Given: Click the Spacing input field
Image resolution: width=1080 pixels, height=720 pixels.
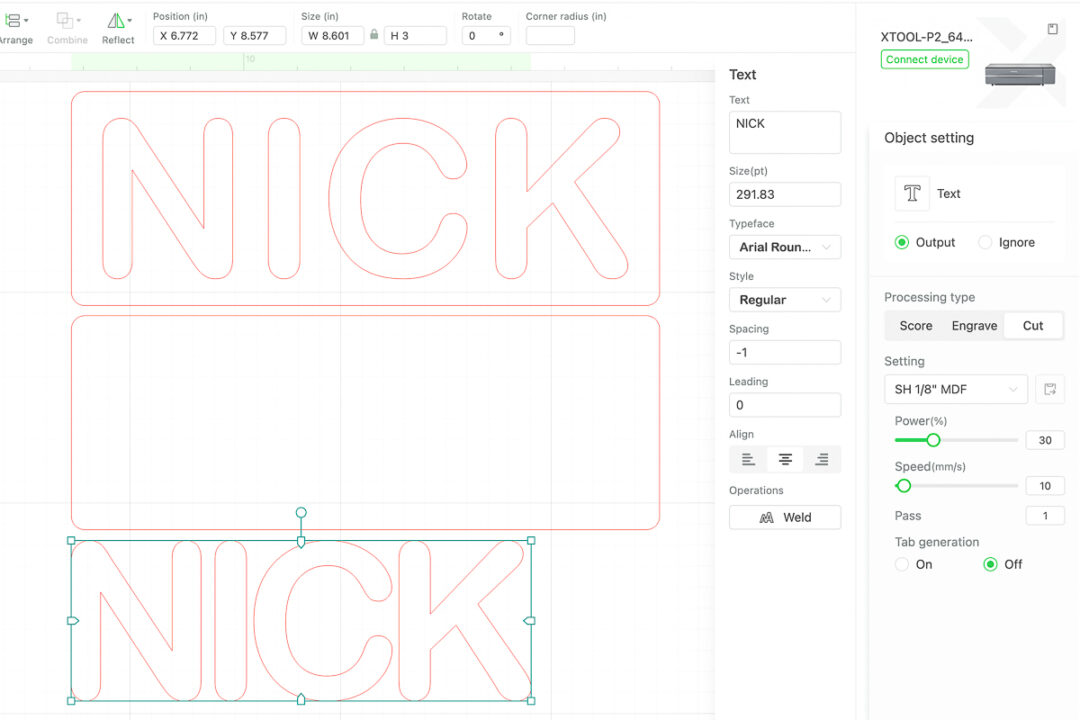Looking at the screenshot, I should 785,353.
